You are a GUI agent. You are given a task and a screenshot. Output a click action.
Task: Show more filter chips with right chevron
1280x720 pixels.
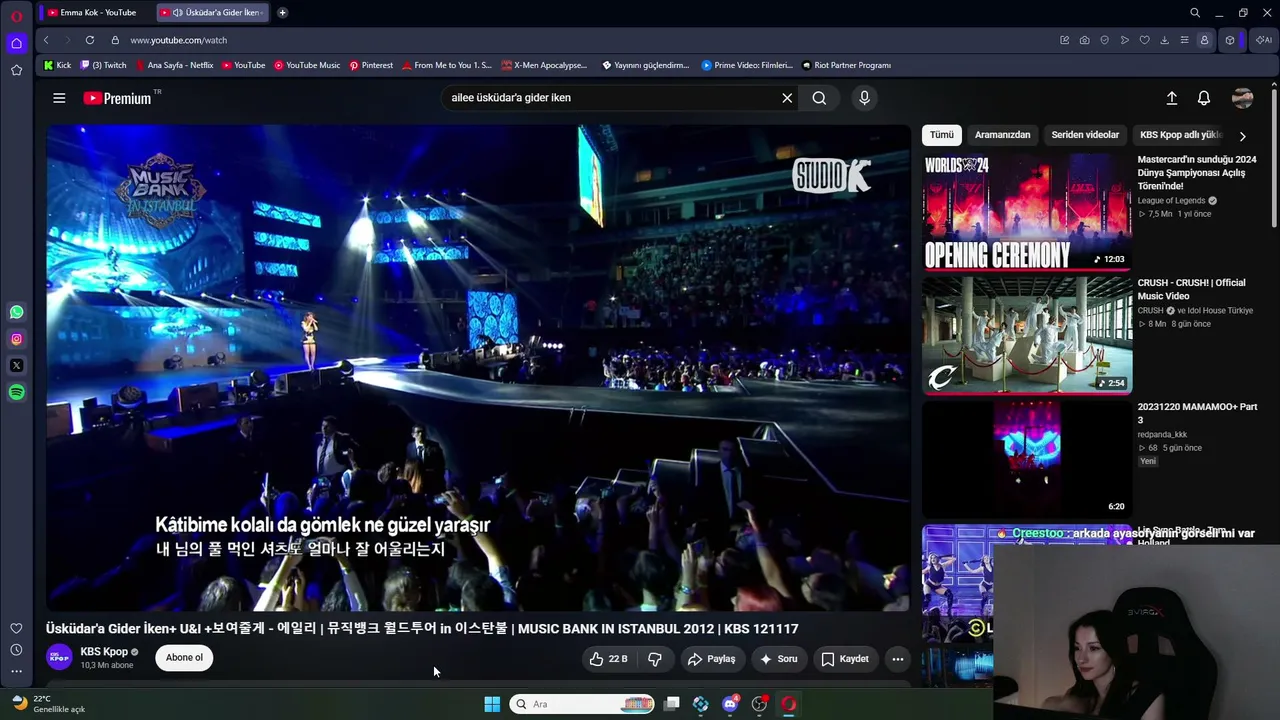[1243, 136]
